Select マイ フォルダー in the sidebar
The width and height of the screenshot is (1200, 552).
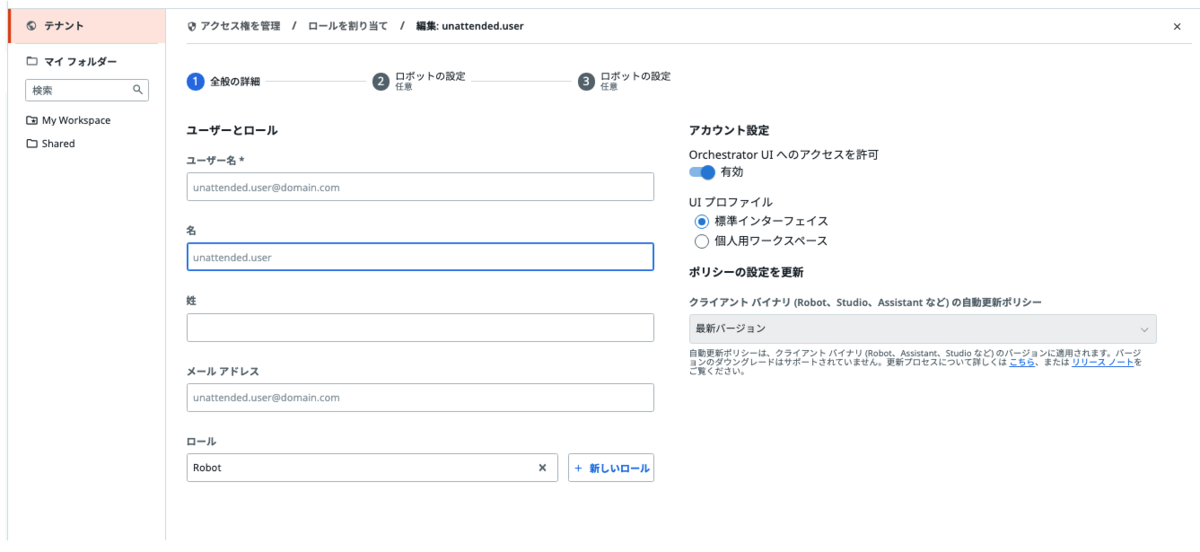click(80, 61)
